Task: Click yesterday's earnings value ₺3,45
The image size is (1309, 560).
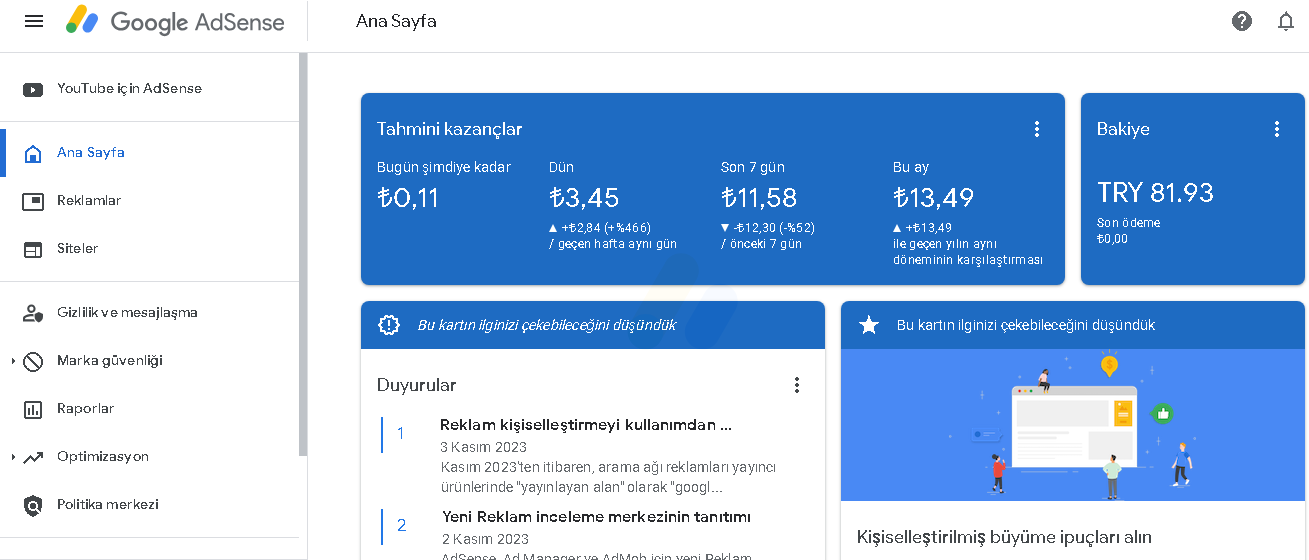Action: 584,198
